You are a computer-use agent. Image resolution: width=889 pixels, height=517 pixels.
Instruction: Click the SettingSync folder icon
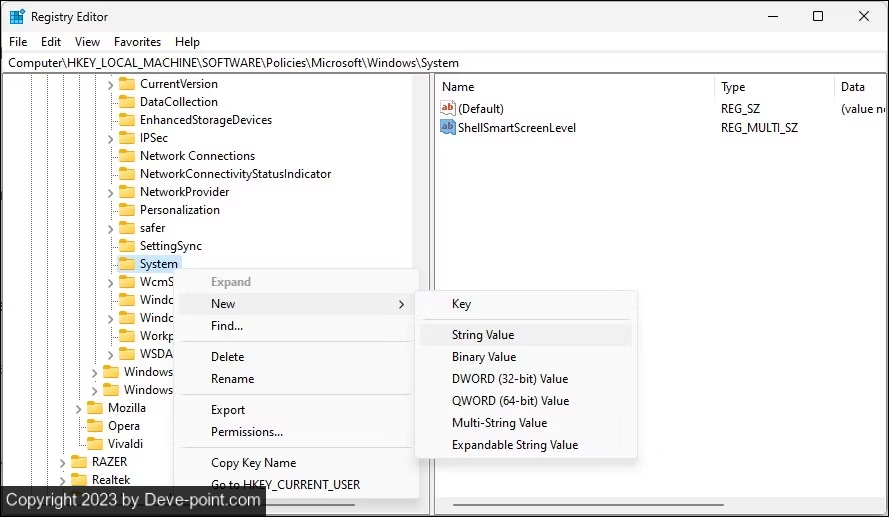[x=126, y=246]
